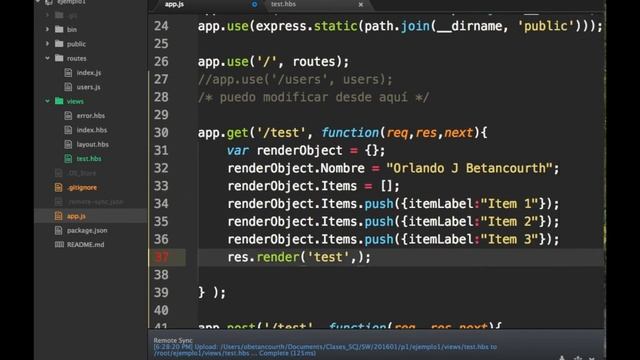Switch to the test.hbs editor tab
640x360 pixels.
[283, 4]
